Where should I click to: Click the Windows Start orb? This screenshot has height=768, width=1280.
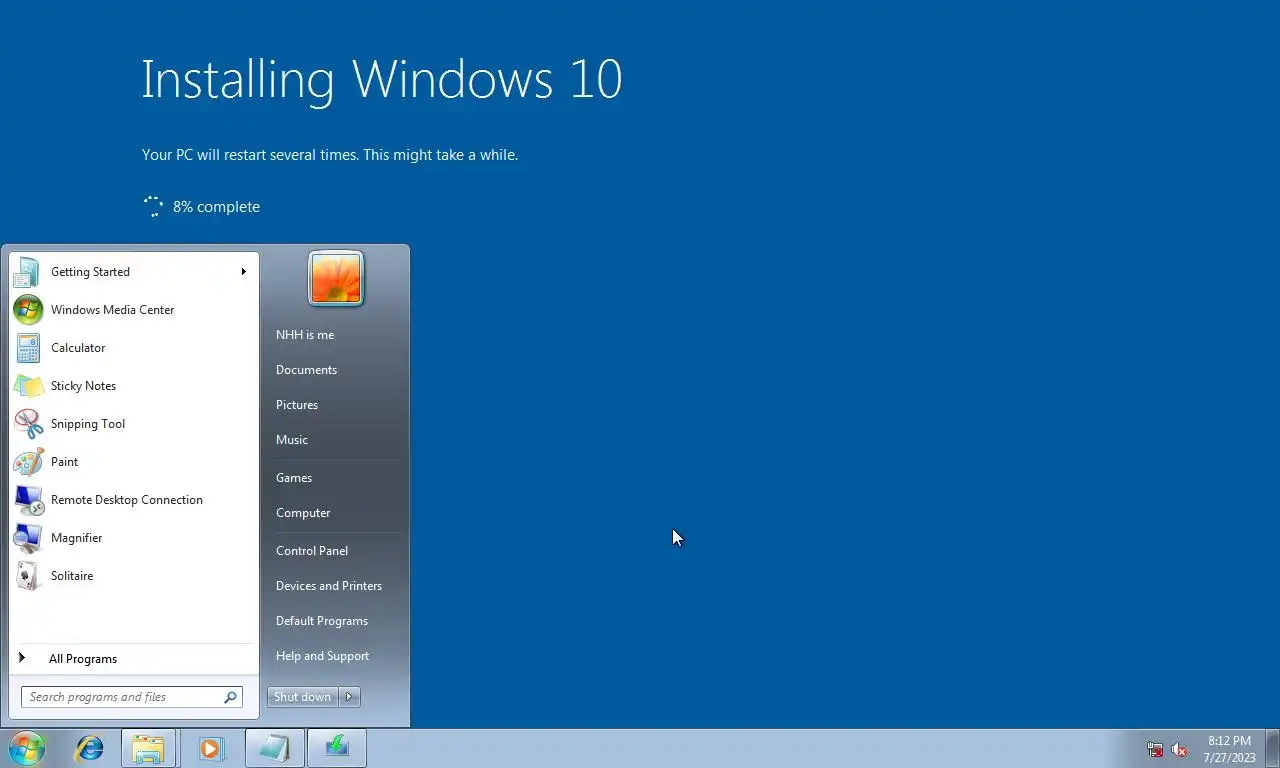27,748
